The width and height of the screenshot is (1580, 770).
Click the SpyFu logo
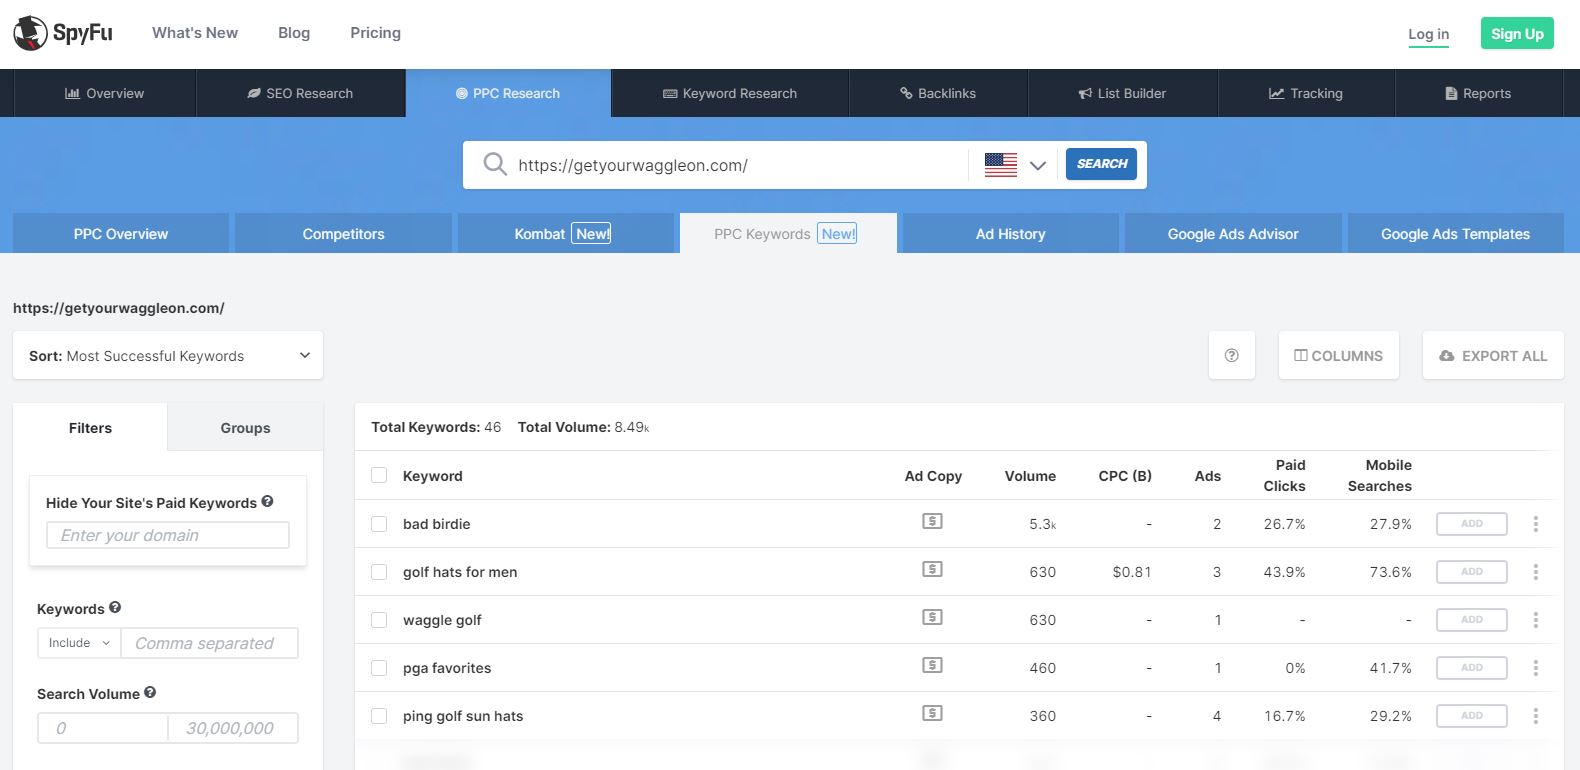pyautogui.click(x=63, y=33)
